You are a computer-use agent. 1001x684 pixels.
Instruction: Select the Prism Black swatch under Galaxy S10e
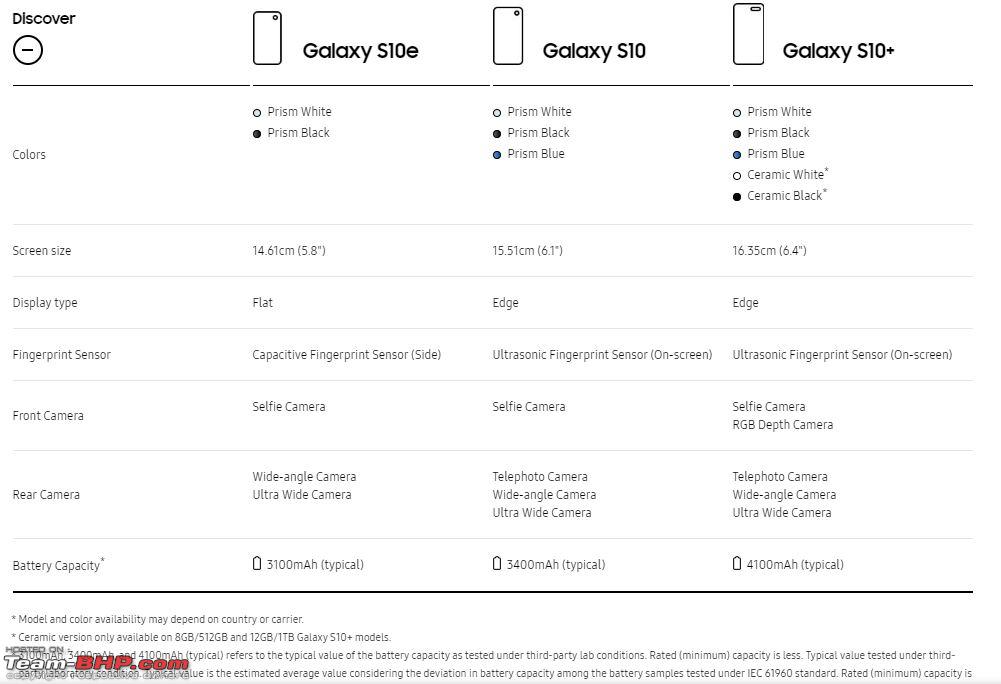coord(257,134)
